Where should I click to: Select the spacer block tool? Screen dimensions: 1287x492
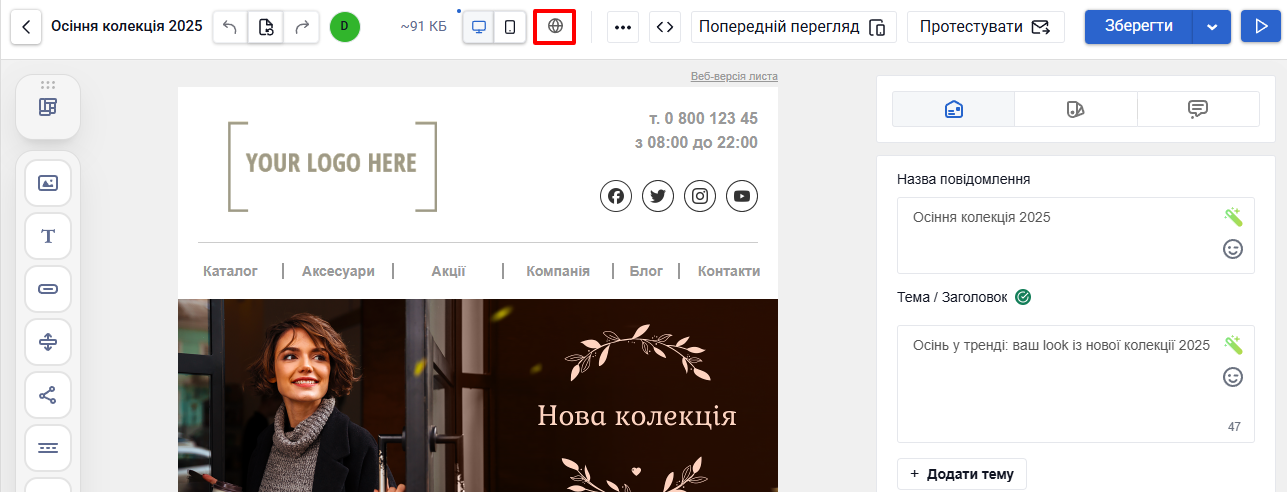pos(48,342)
